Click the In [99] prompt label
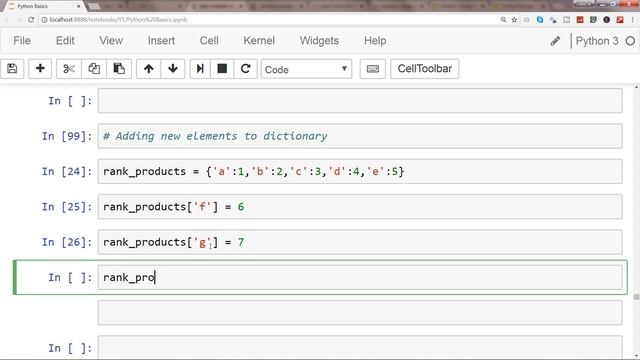 (x=67, y=136)
